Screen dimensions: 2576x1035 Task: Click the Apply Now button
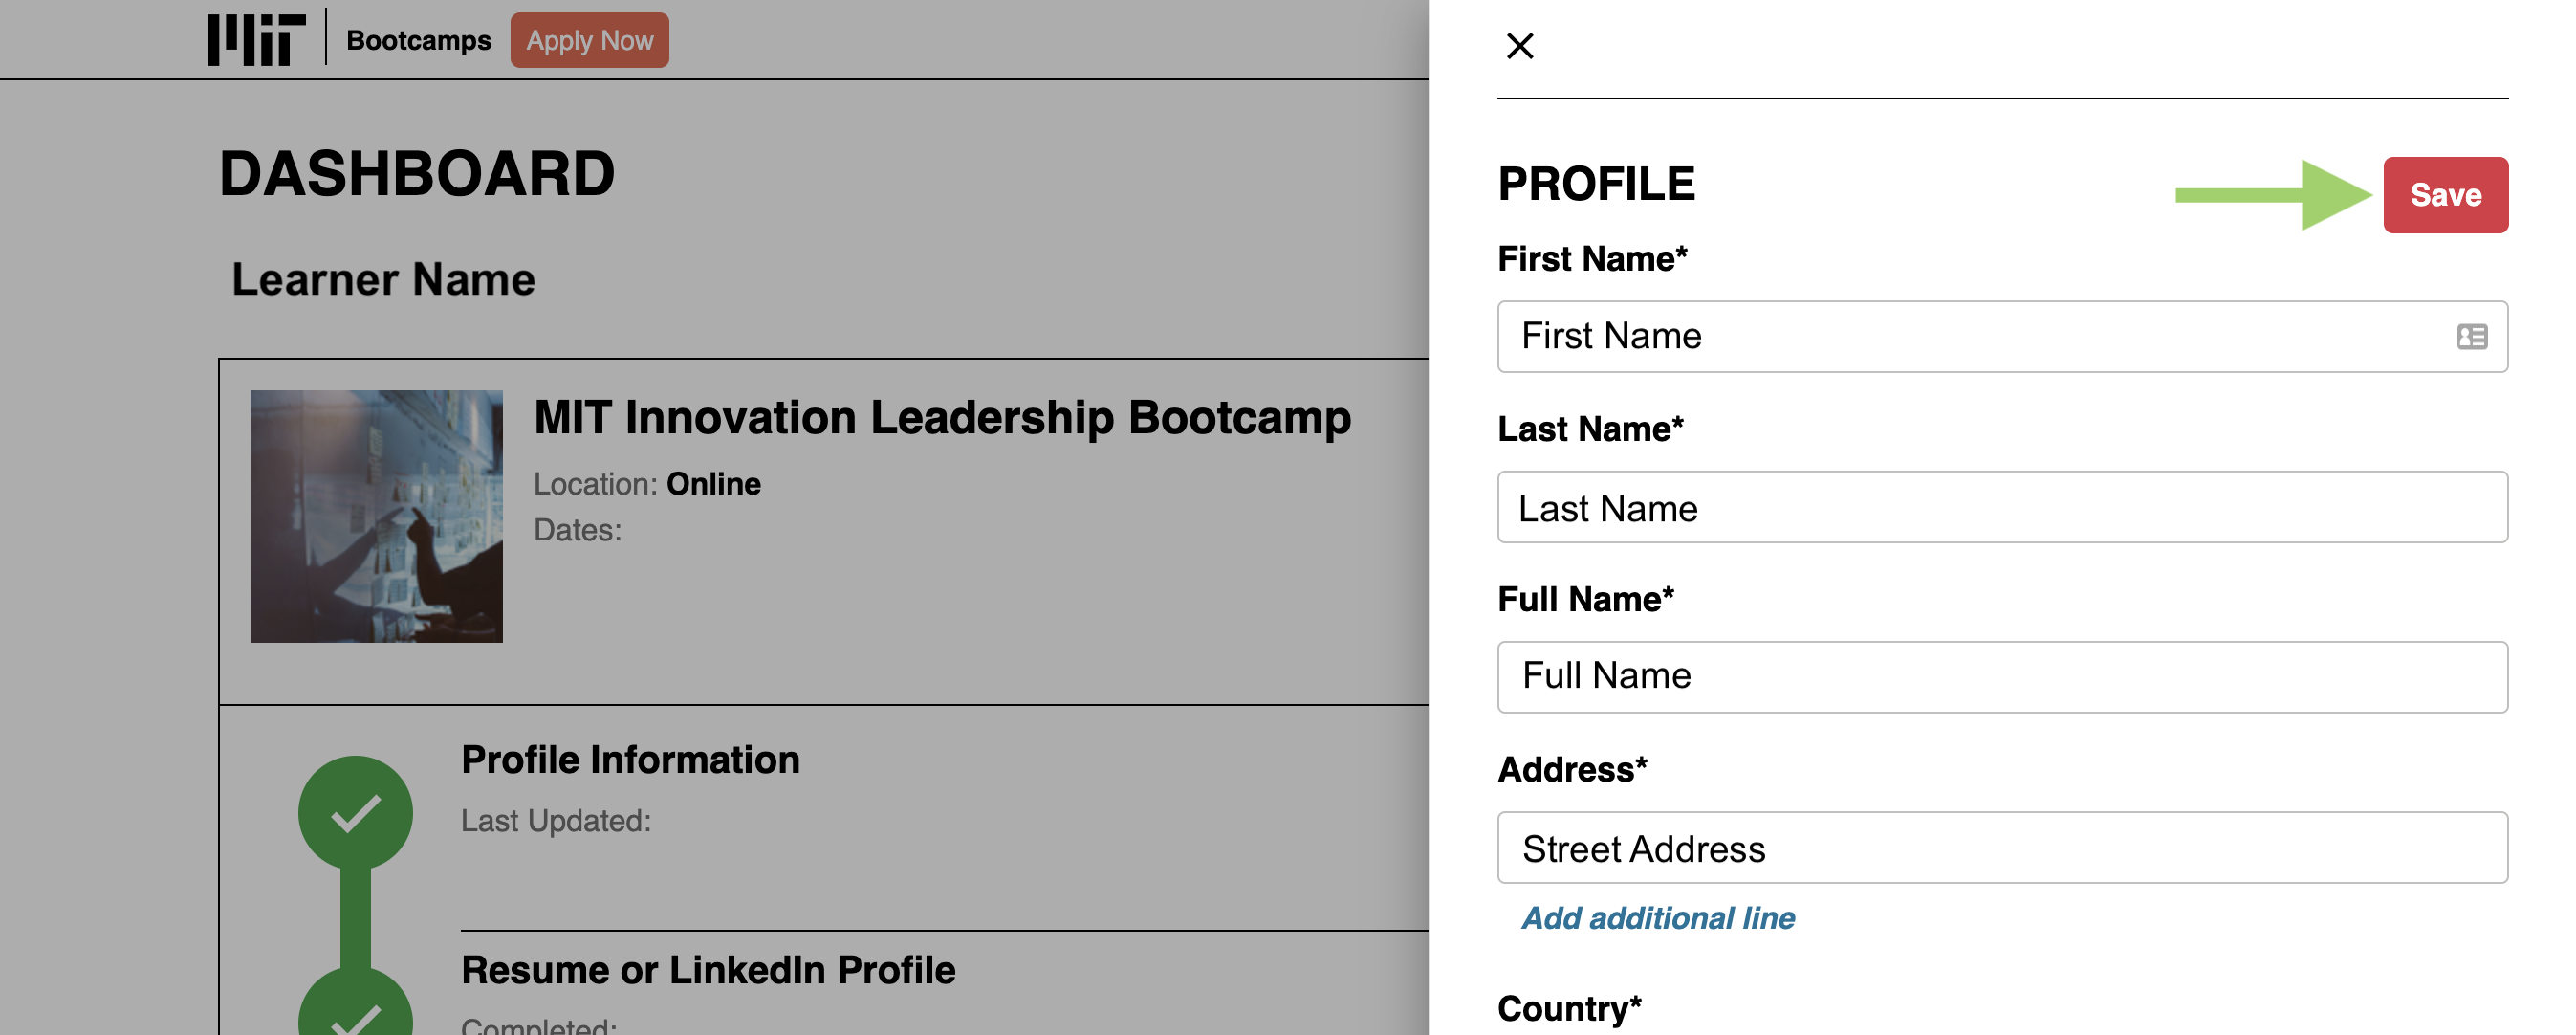(589, 40)
